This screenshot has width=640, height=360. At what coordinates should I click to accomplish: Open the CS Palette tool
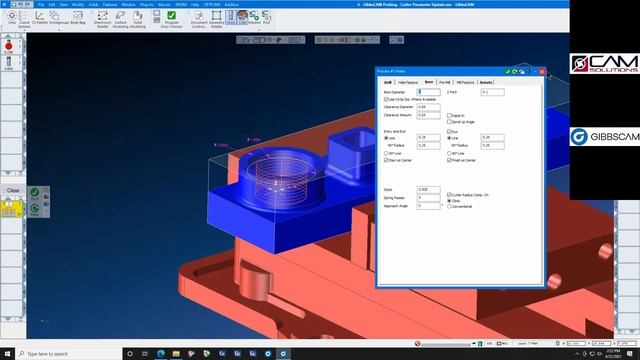coord(40,18)
